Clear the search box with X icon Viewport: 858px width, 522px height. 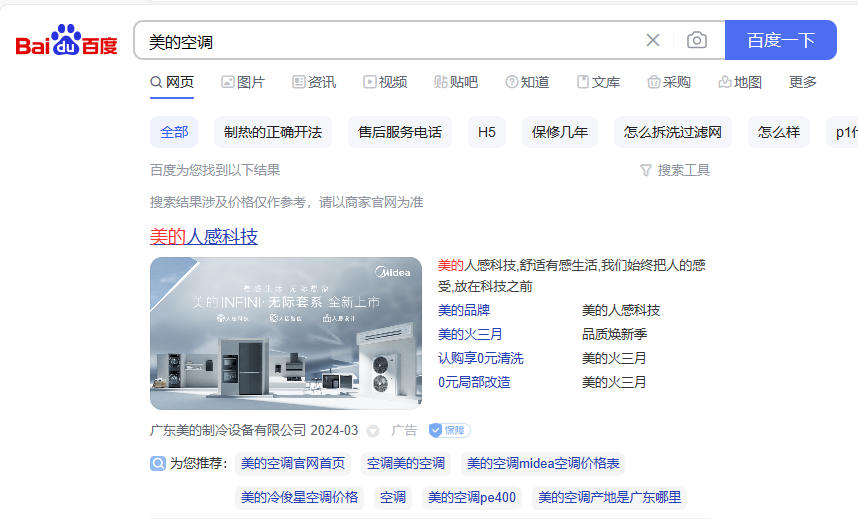pyautogui.click(x=653, y=40)
